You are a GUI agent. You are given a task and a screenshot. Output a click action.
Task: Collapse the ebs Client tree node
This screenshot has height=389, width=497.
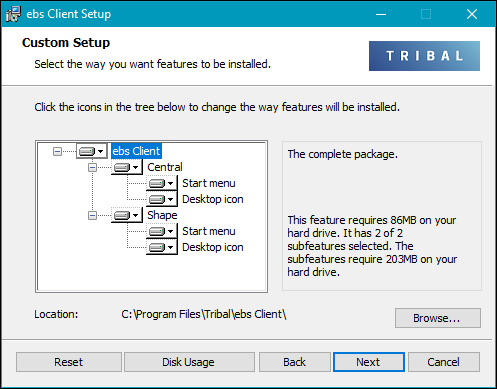[57, 151]
